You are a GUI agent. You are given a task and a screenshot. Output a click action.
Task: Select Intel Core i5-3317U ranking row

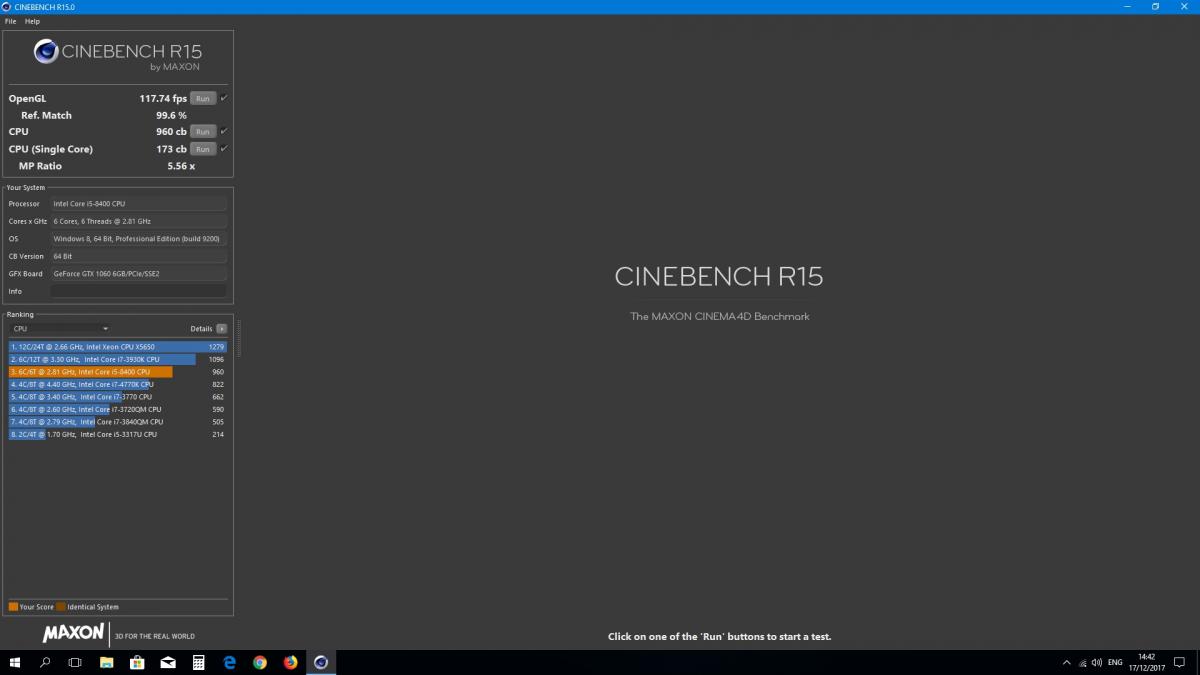[118, 434]
